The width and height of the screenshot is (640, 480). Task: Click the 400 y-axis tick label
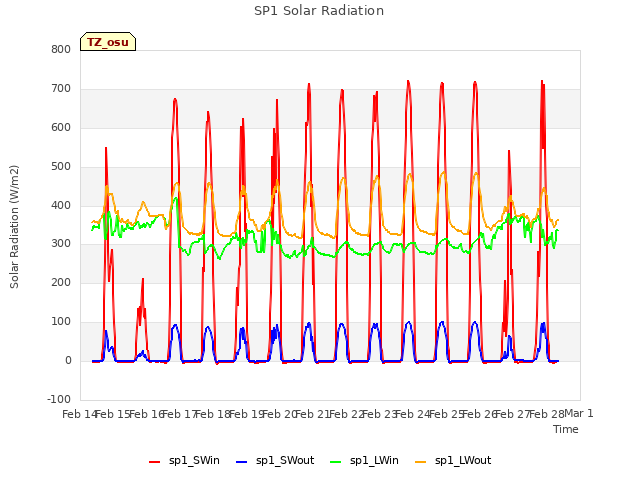[61, 205]
